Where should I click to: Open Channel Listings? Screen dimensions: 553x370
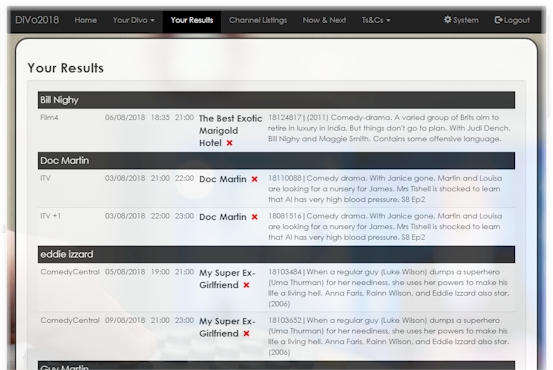pos(258,20)
